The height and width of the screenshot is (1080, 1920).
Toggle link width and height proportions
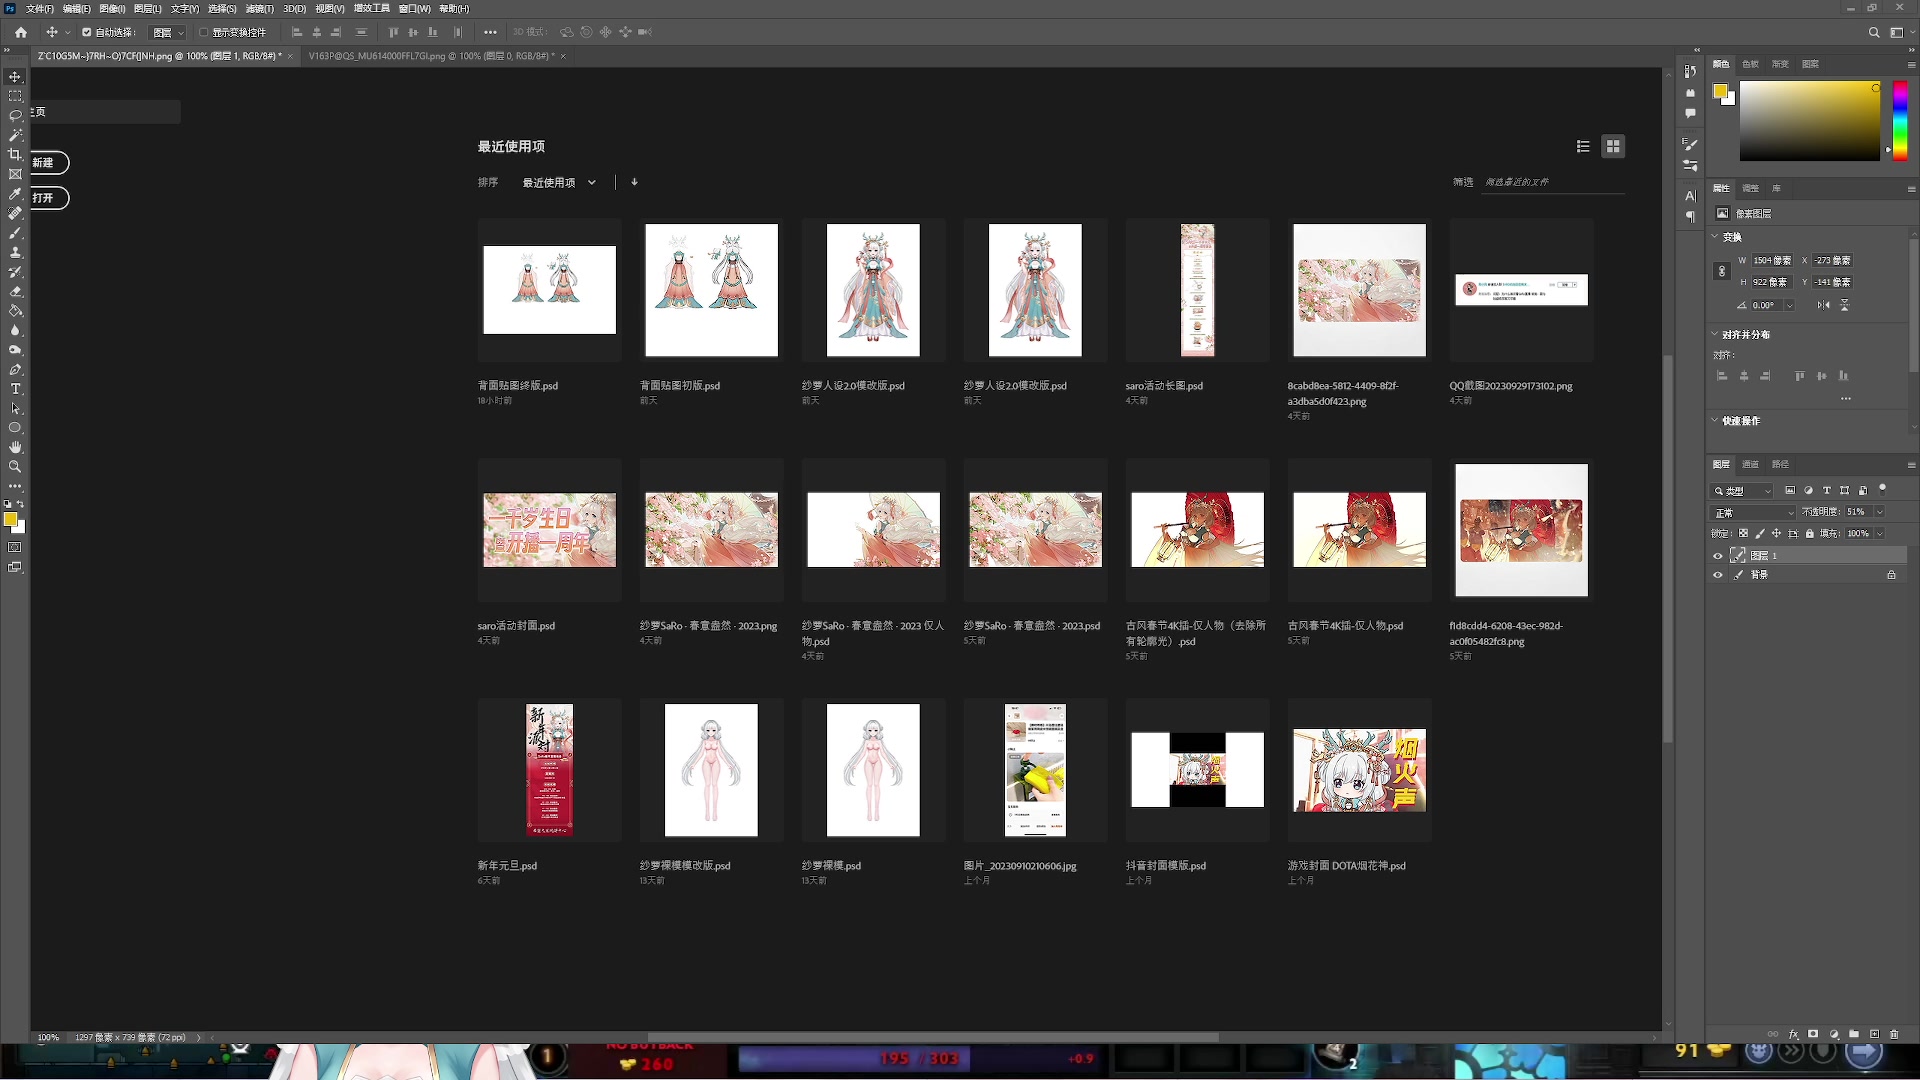(1722, 271)
